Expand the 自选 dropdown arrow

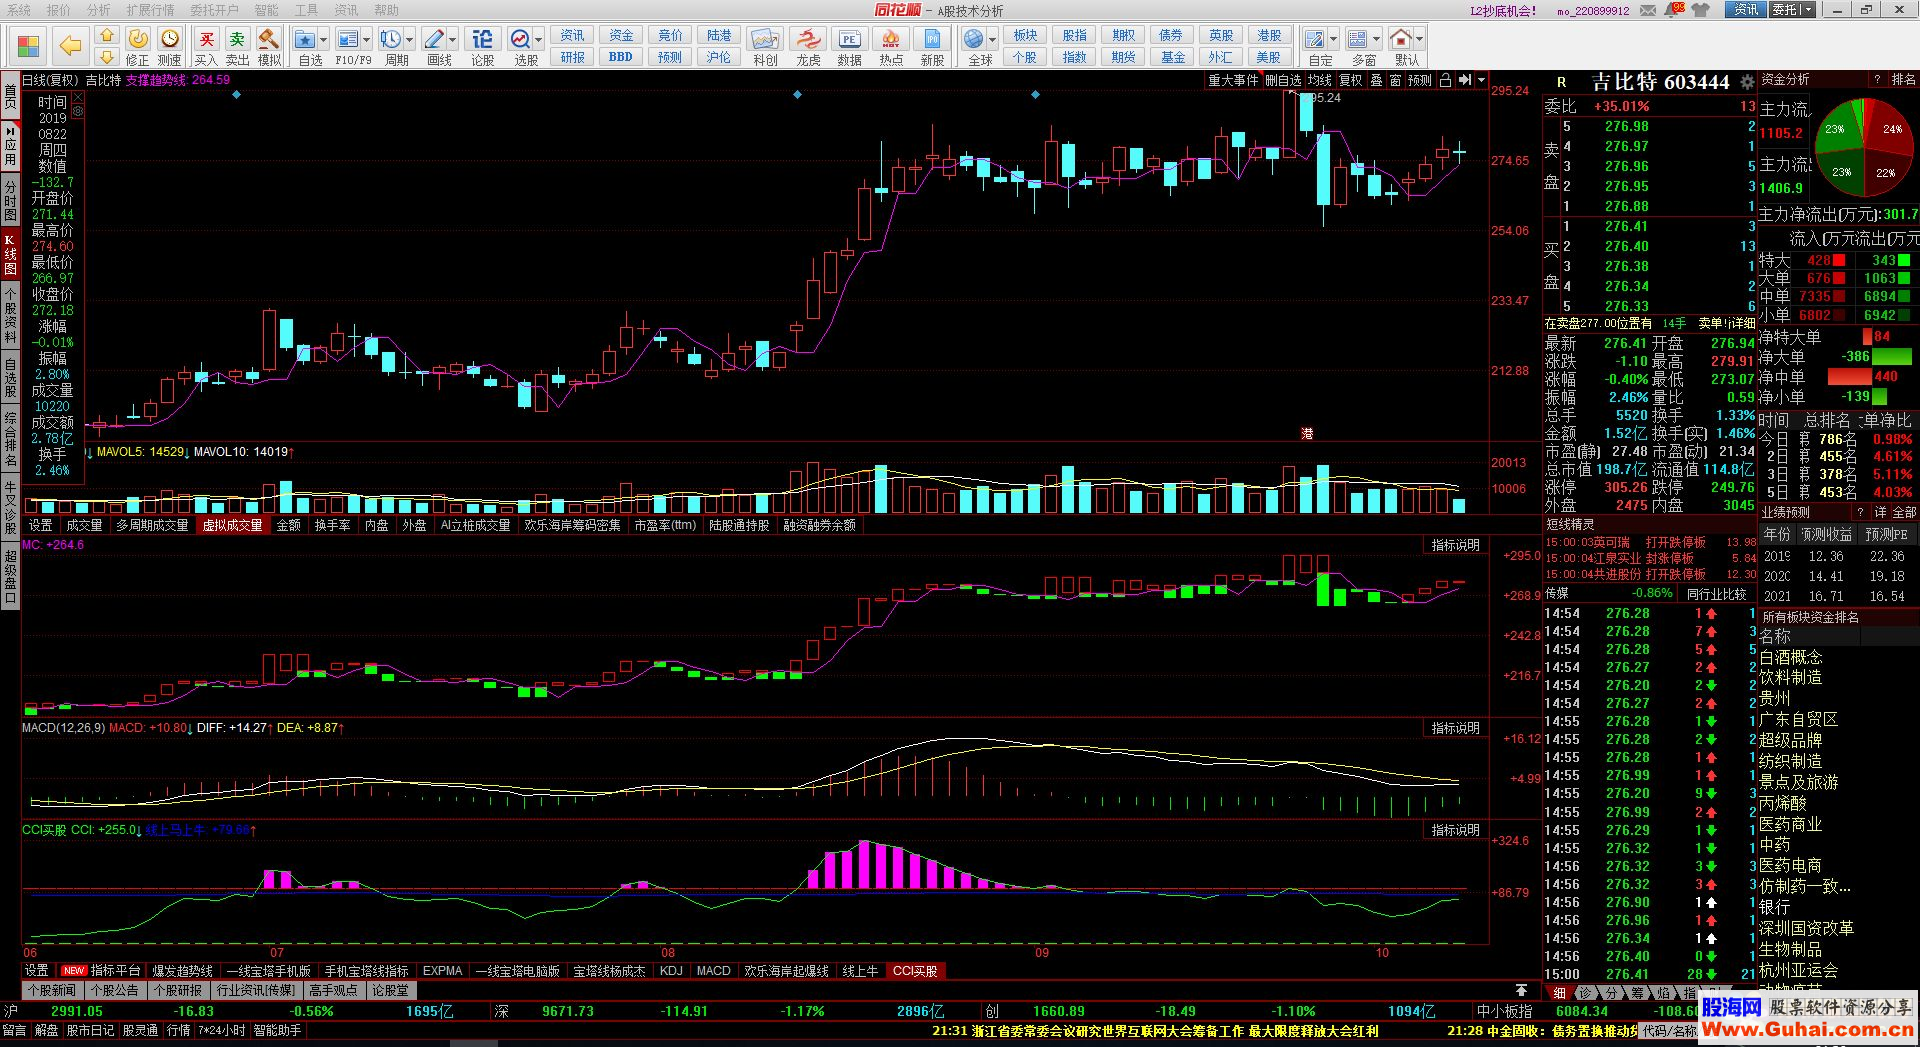pyautogui.click(x=324, y=40)
